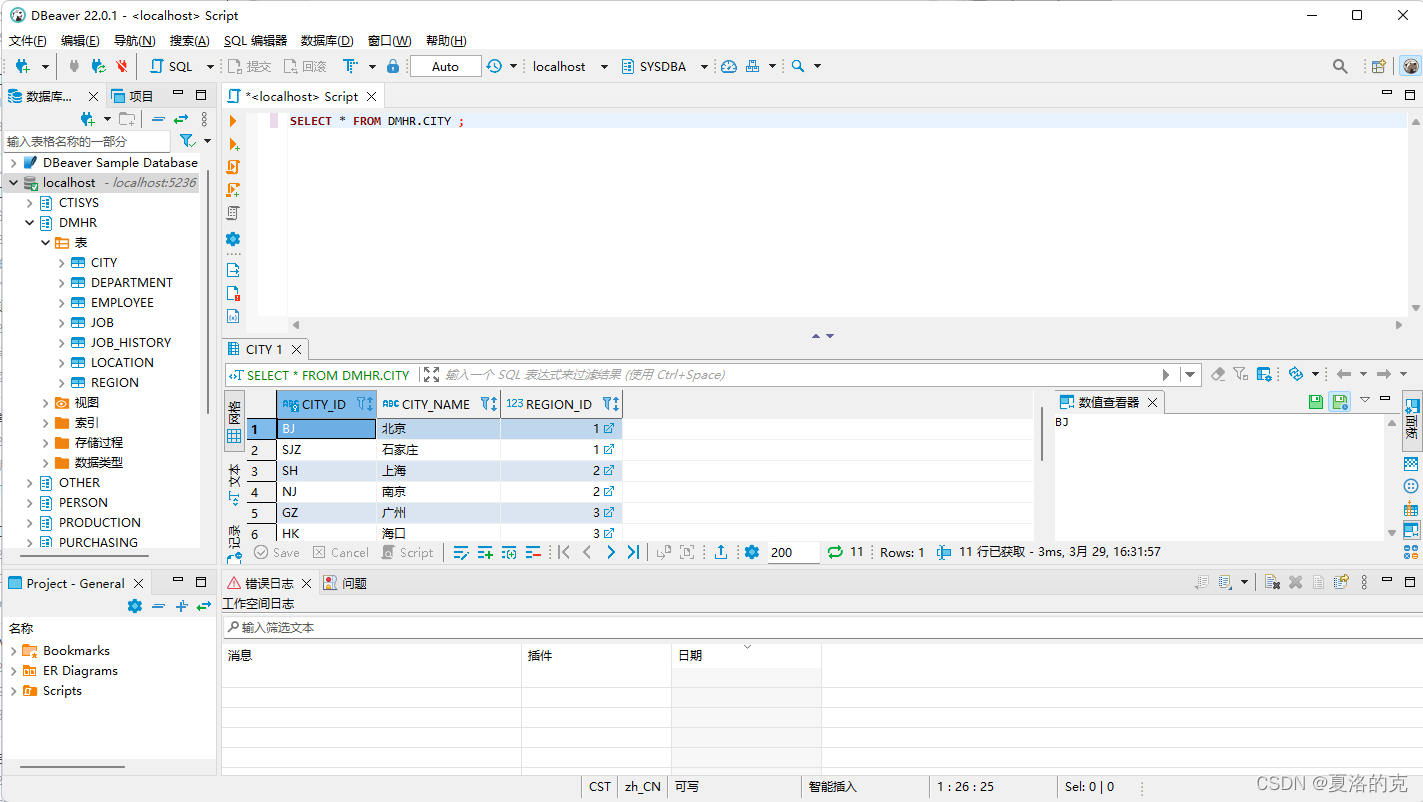This screenshot has height=802, width=1423.
Task: Click the delete row icon in results toolbar
Action: click(533, 552)
